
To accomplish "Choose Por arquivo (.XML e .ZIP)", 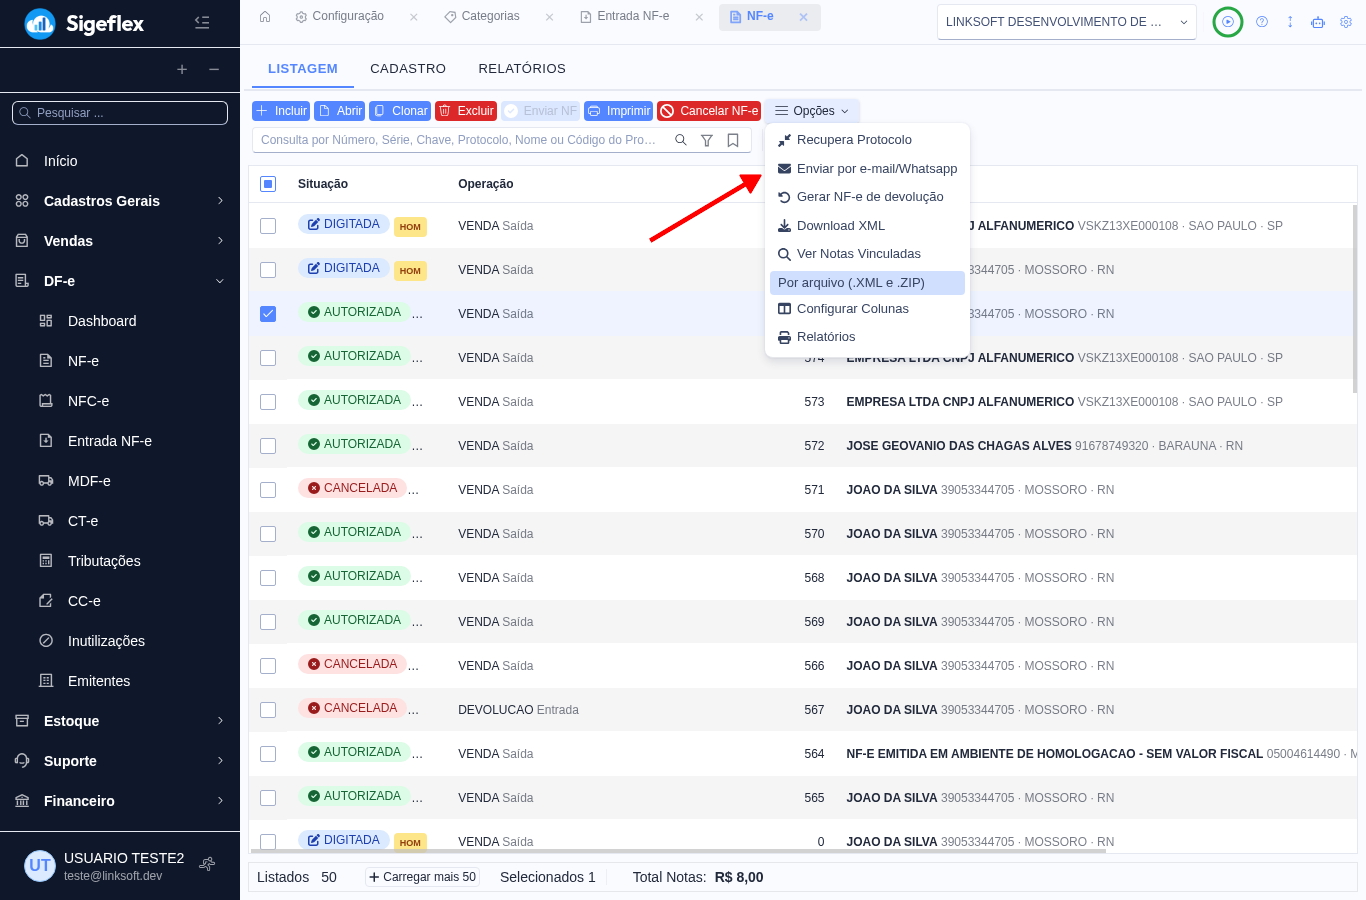I will 867,283.
